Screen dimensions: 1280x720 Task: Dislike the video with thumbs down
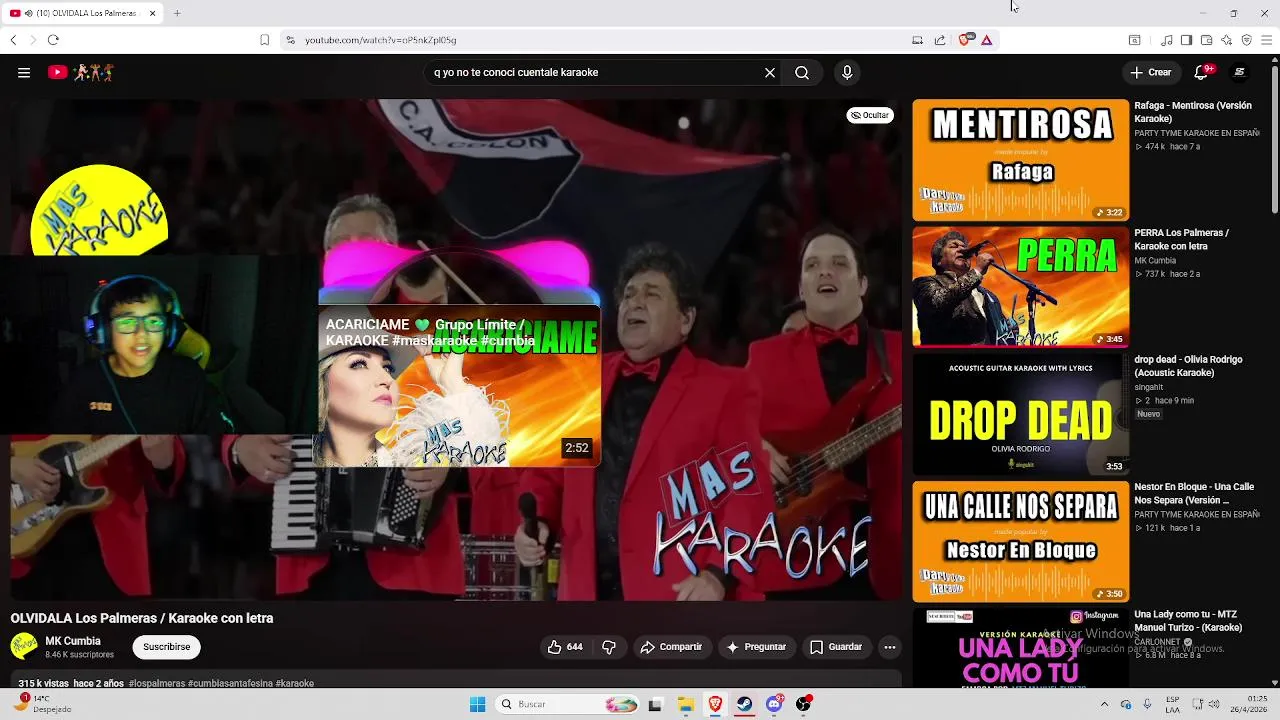coord(609,647)
